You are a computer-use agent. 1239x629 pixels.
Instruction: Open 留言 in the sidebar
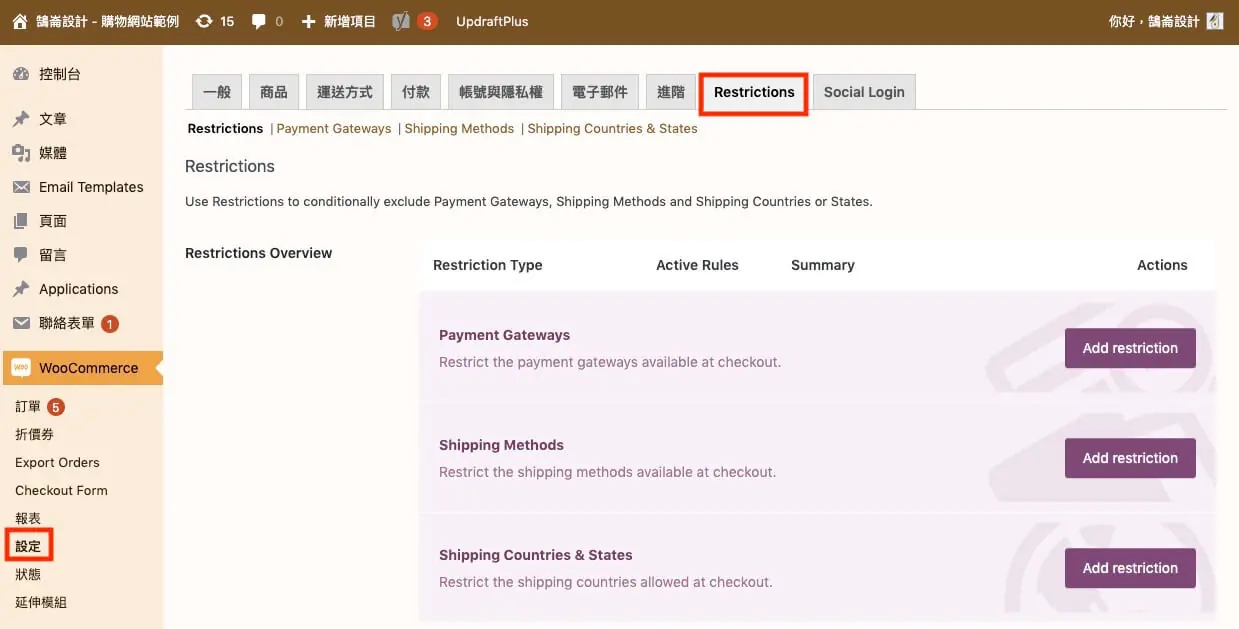click(53, 255)
